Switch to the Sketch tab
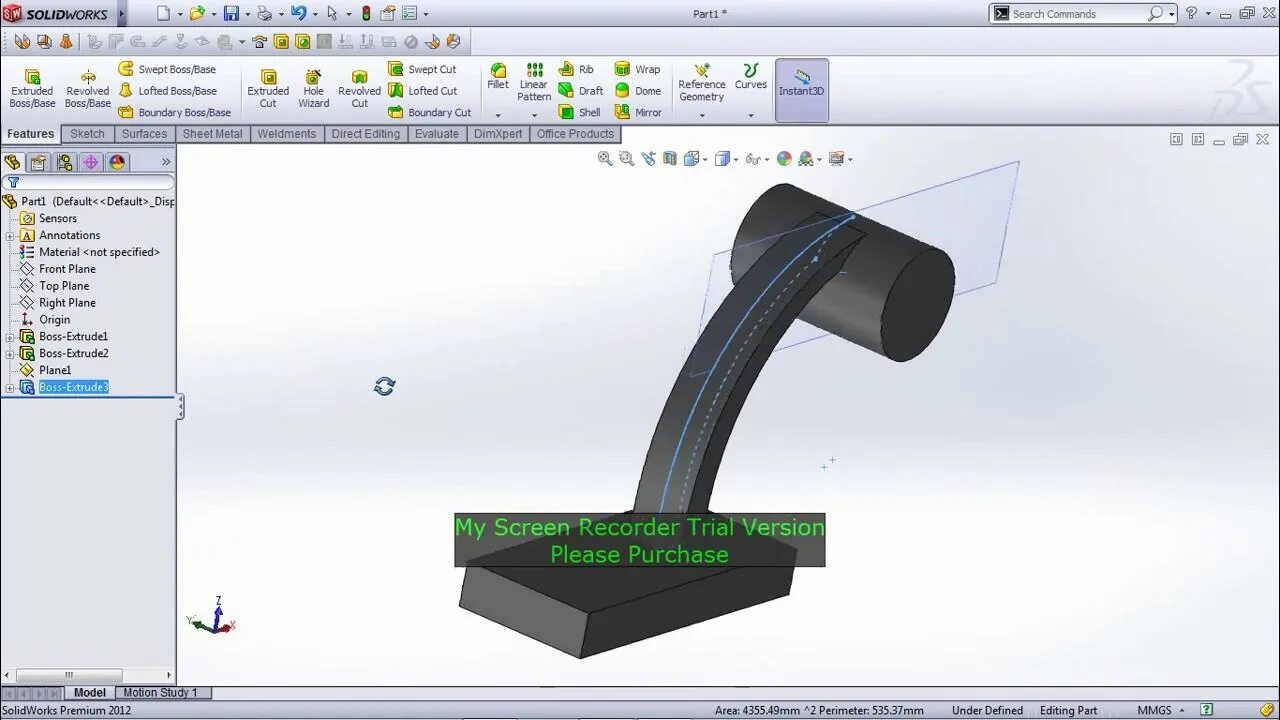 [87, 133]
